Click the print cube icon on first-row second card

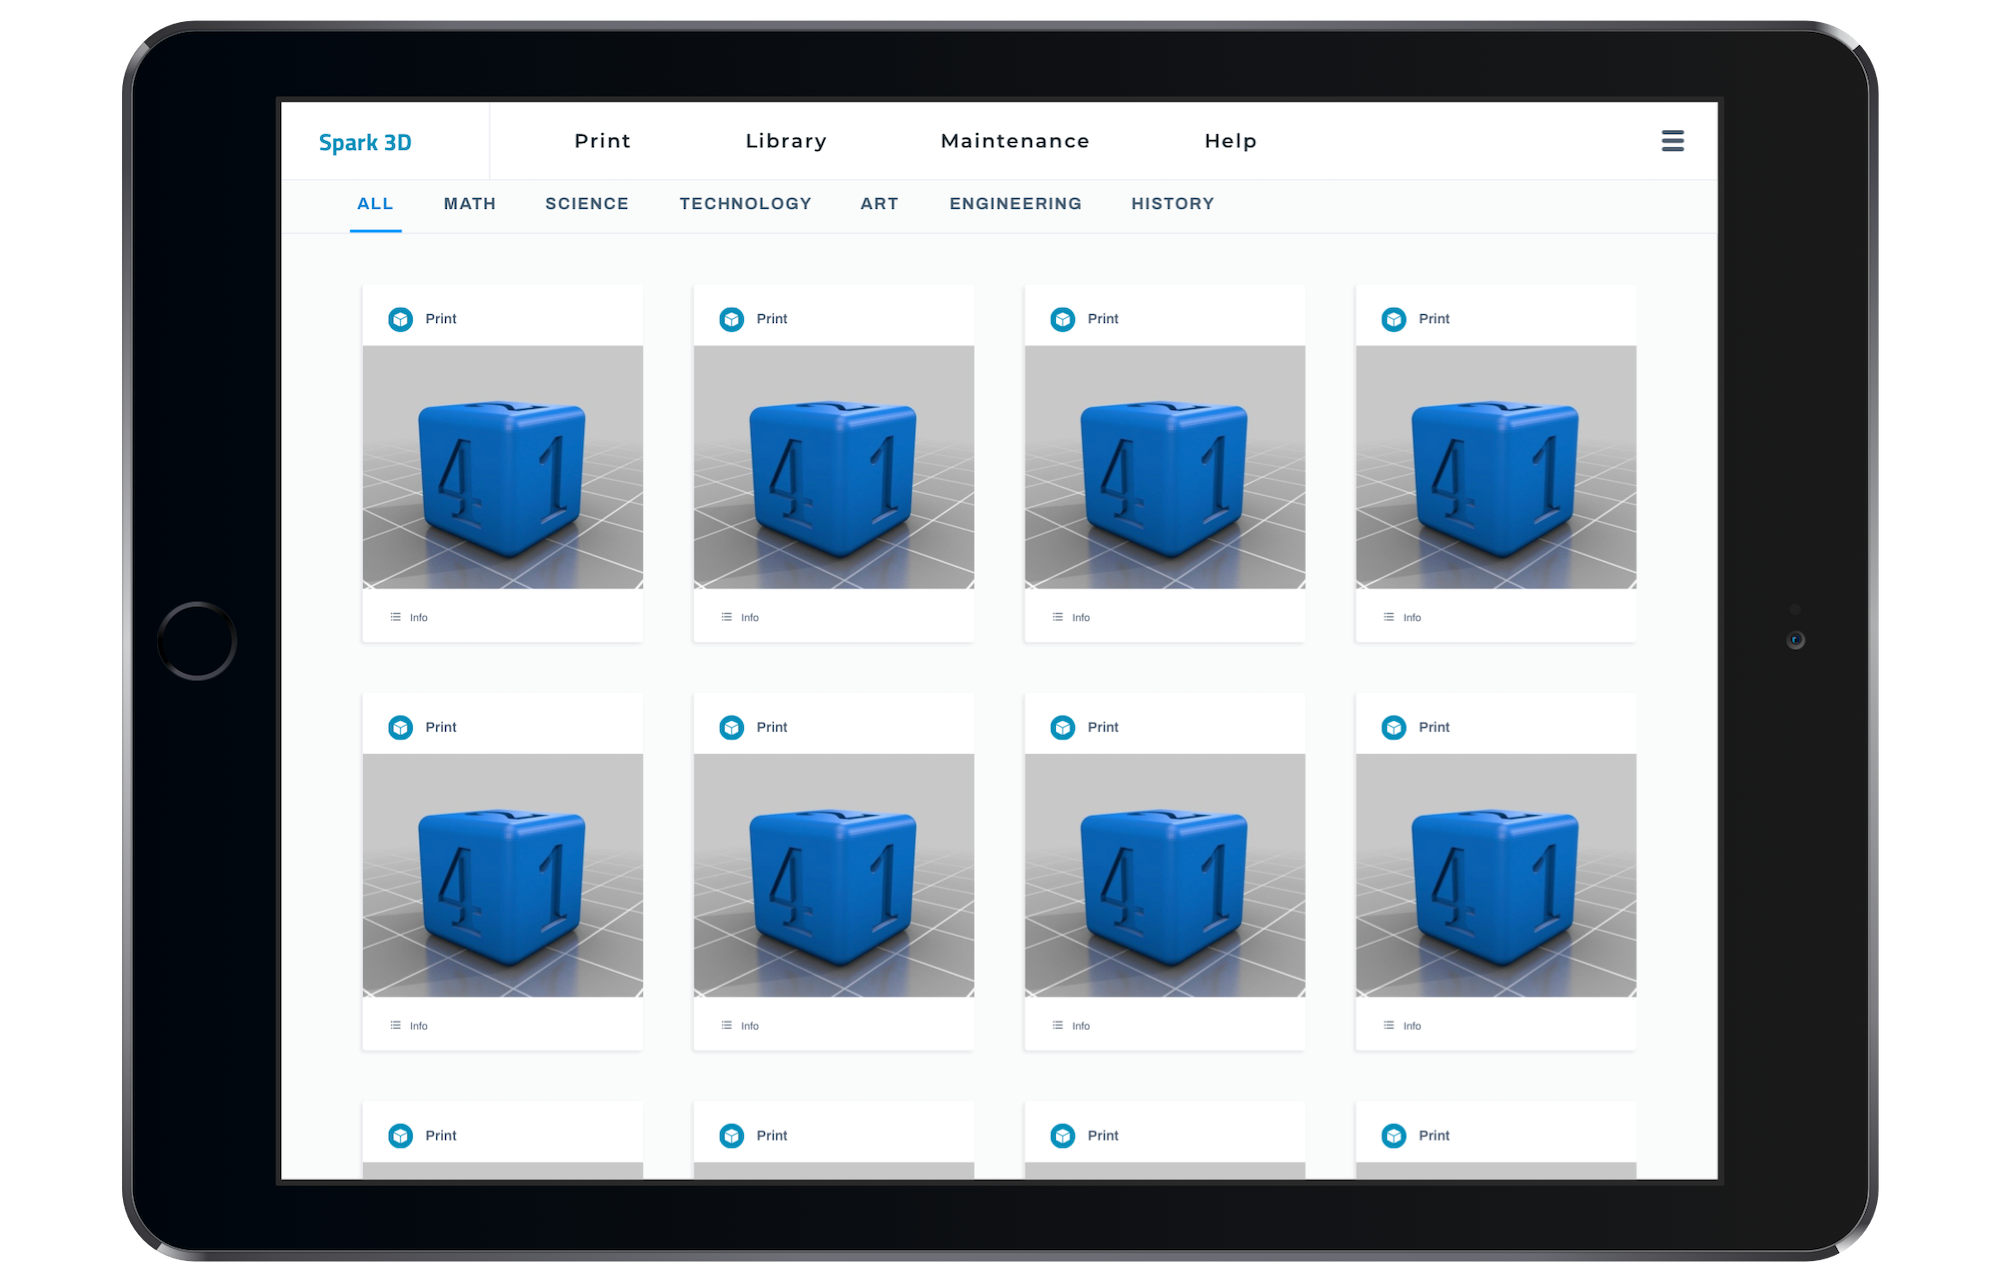731,319
